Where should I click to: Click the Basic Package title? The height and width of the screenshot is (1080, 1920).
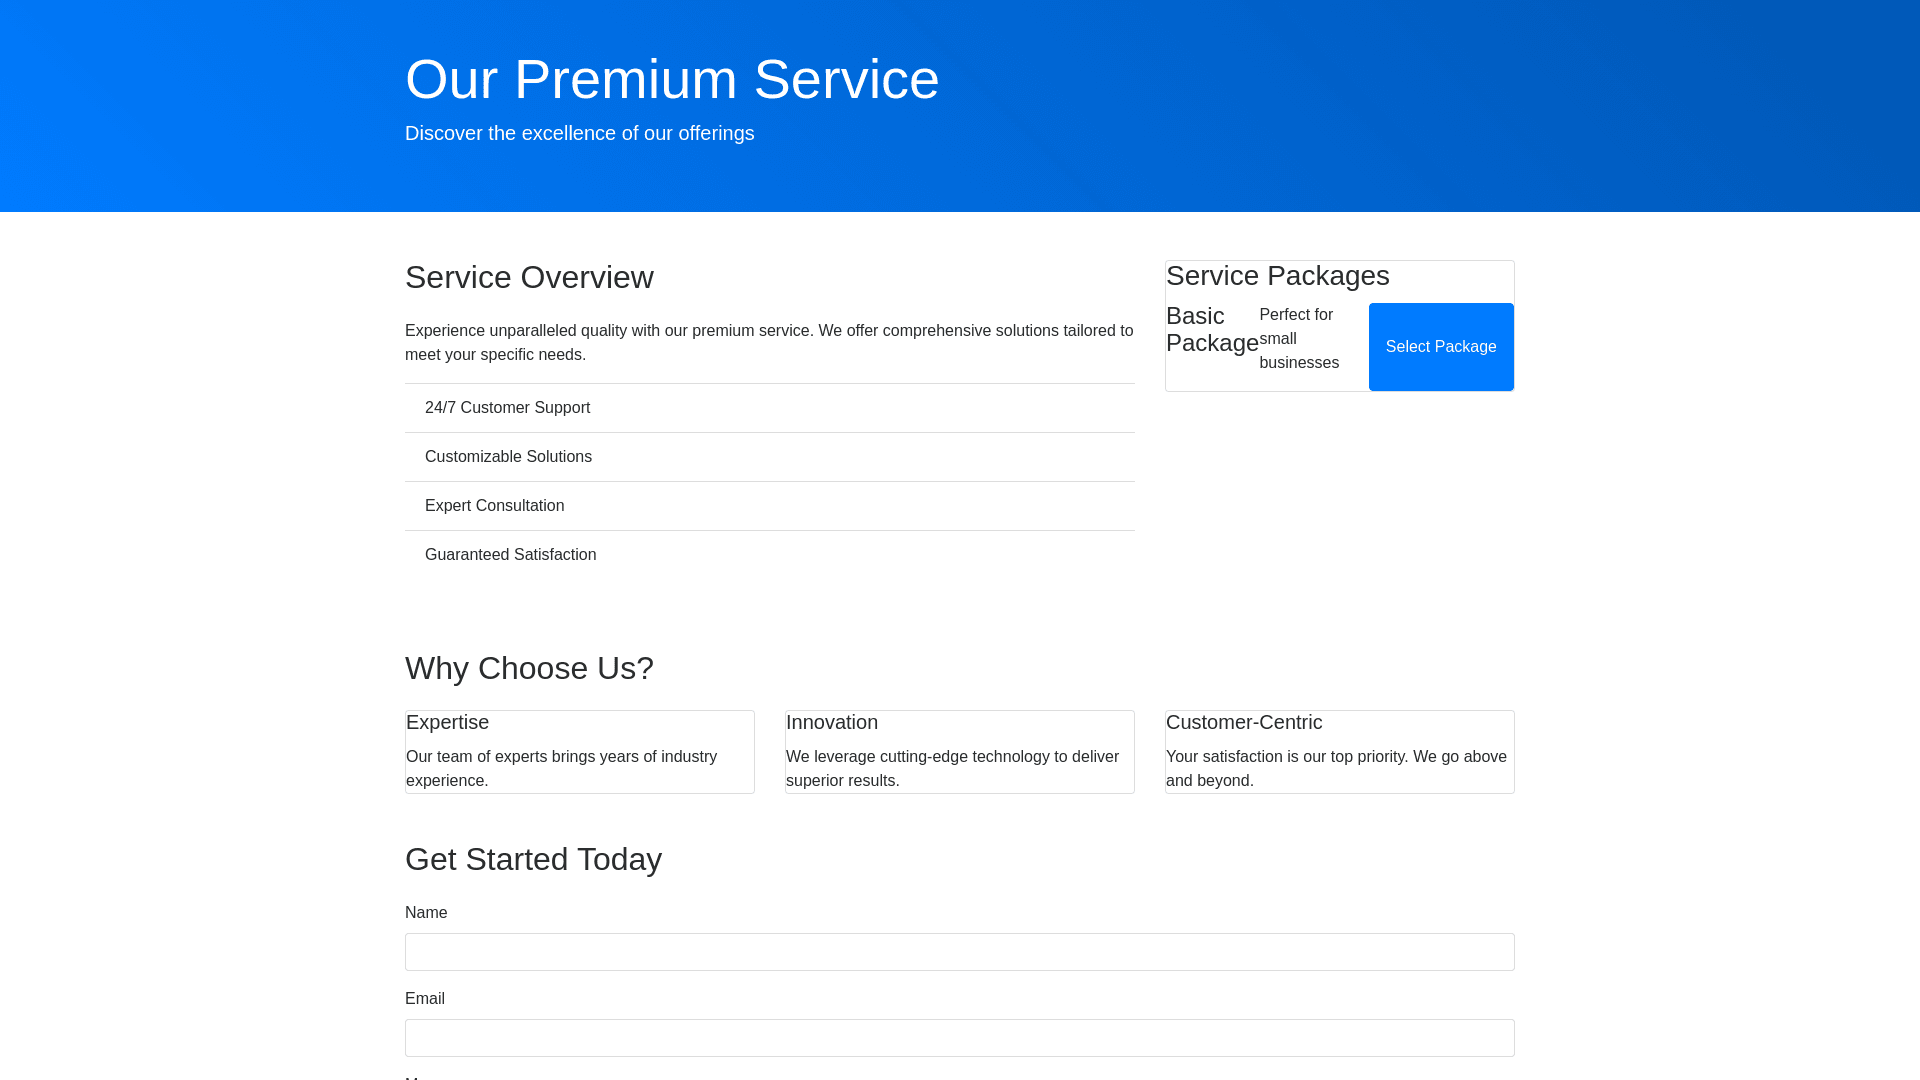(1211, 330)
